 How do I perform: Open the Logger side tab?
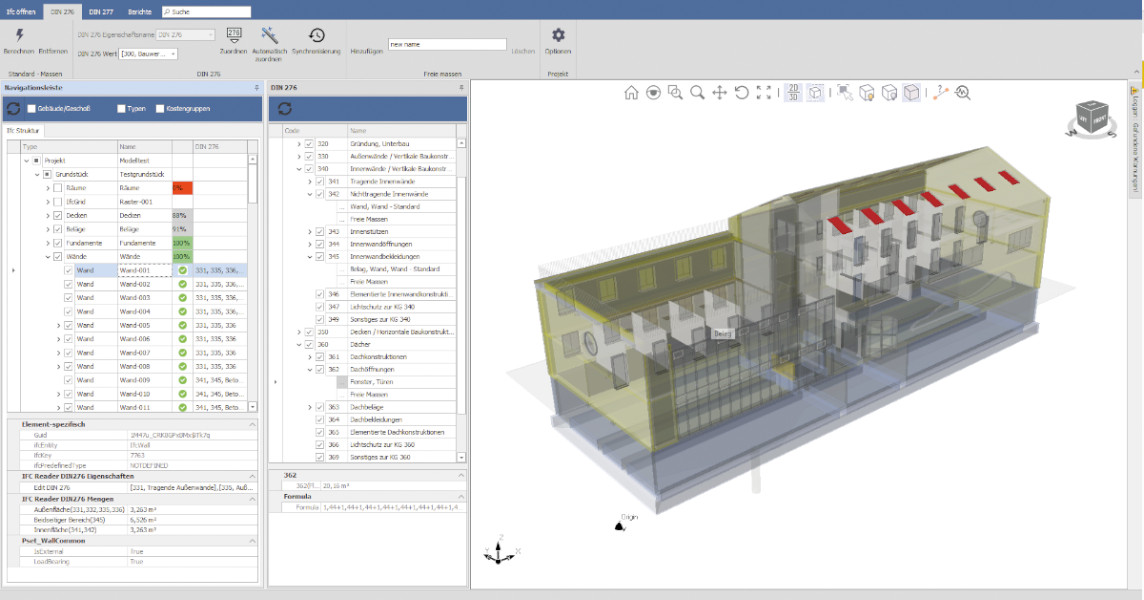click(1135, 139)
